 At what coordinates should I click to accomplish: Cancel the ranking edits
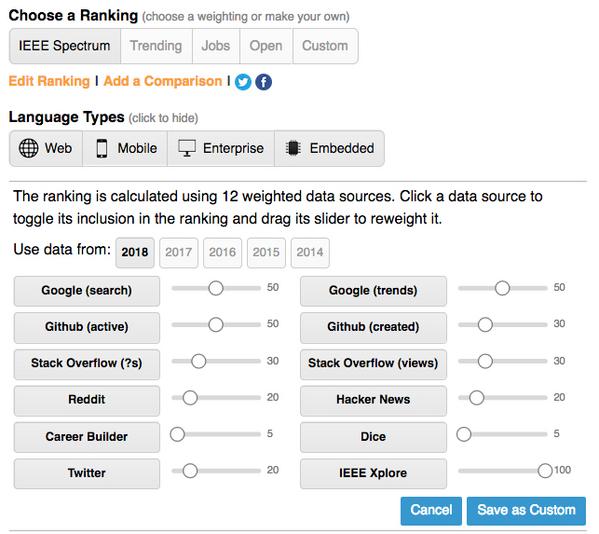pyautogui.click(x=431, y=511)
